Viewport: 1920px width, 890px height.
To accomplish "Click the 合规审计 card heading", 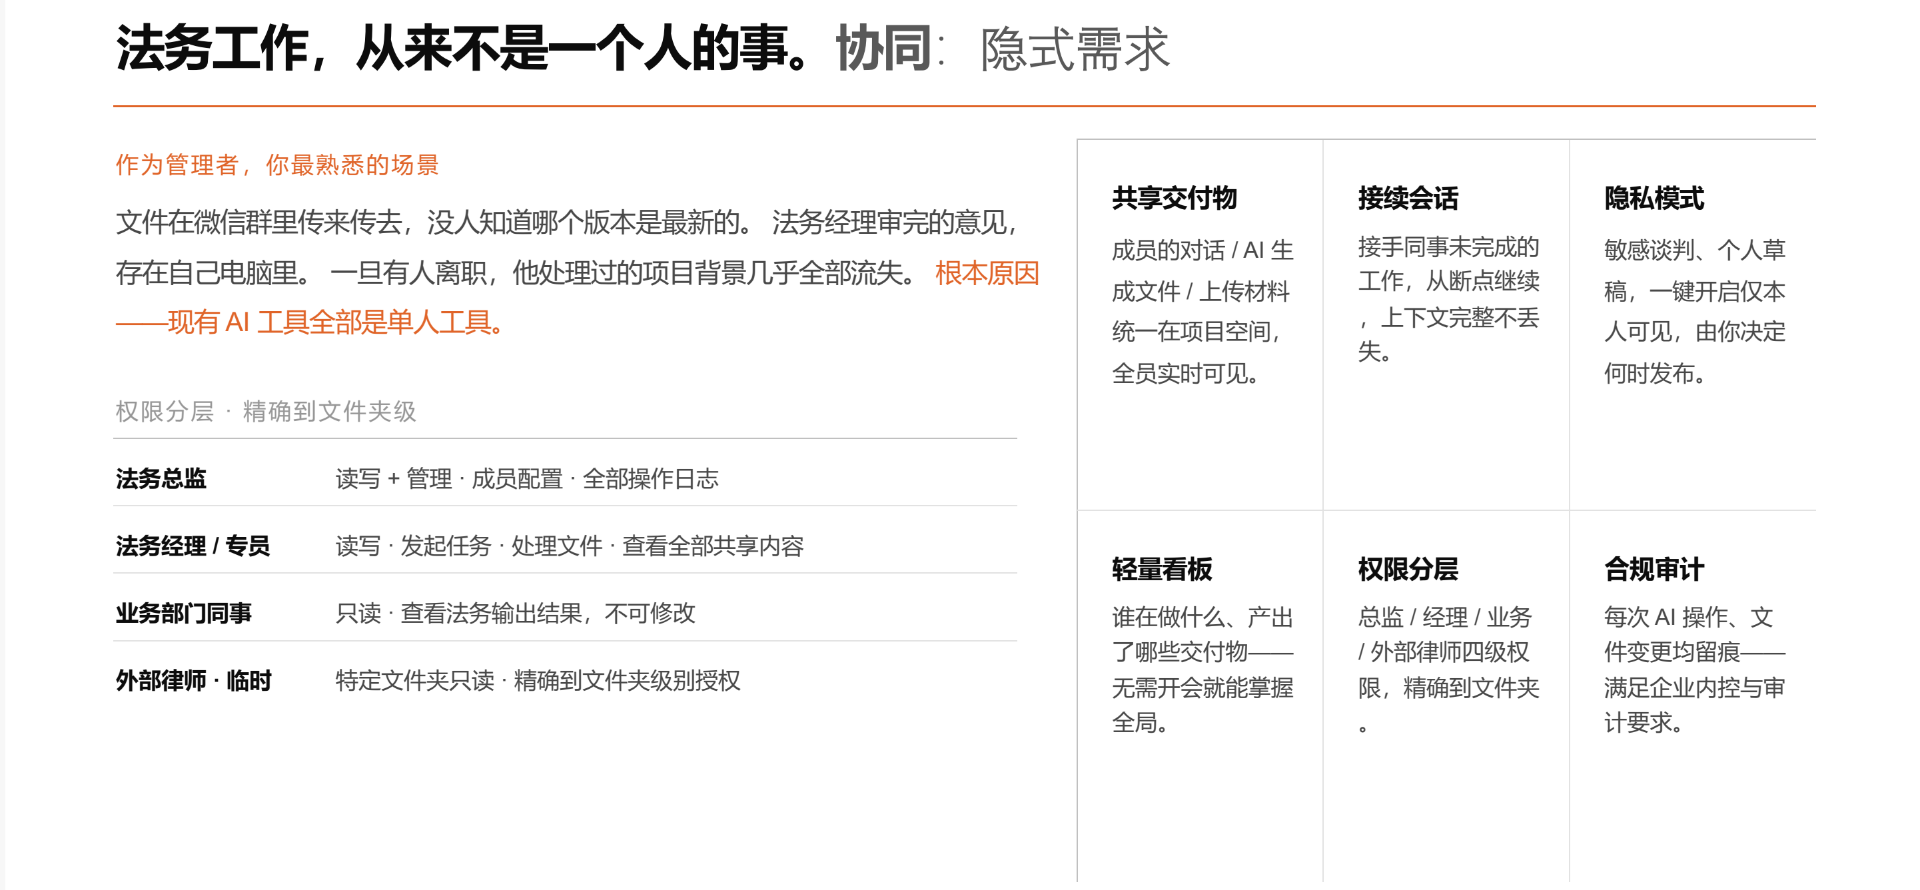I will coord(1654,569).
